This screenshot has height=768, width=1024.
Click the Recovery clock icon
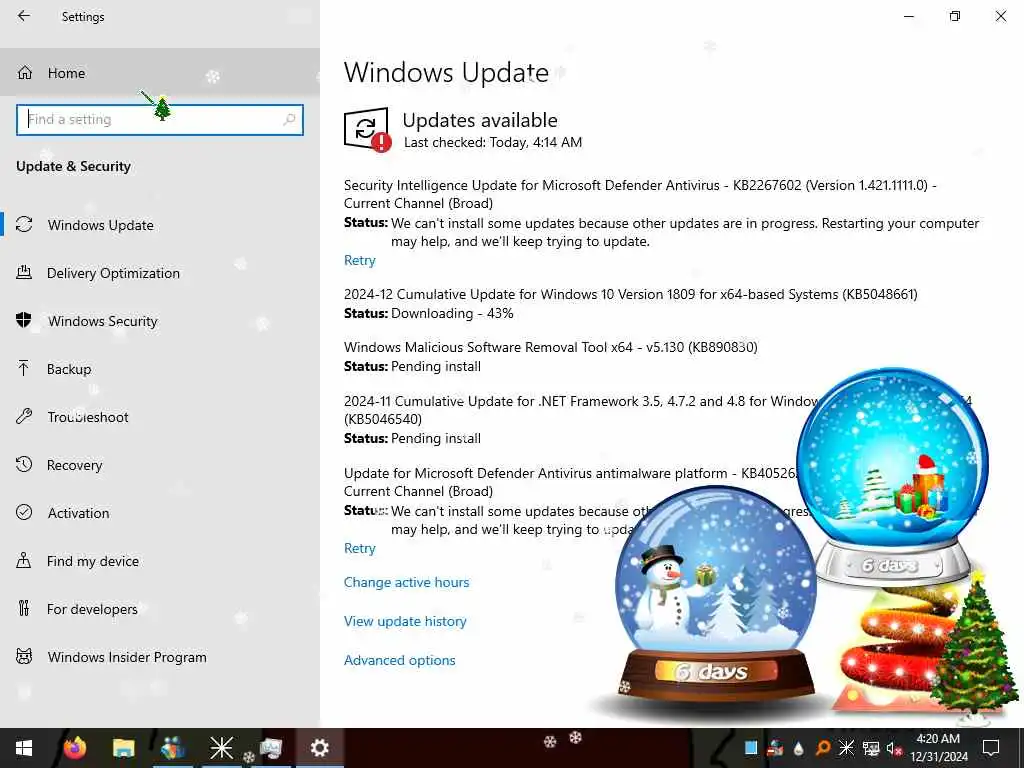pos(24,464)
